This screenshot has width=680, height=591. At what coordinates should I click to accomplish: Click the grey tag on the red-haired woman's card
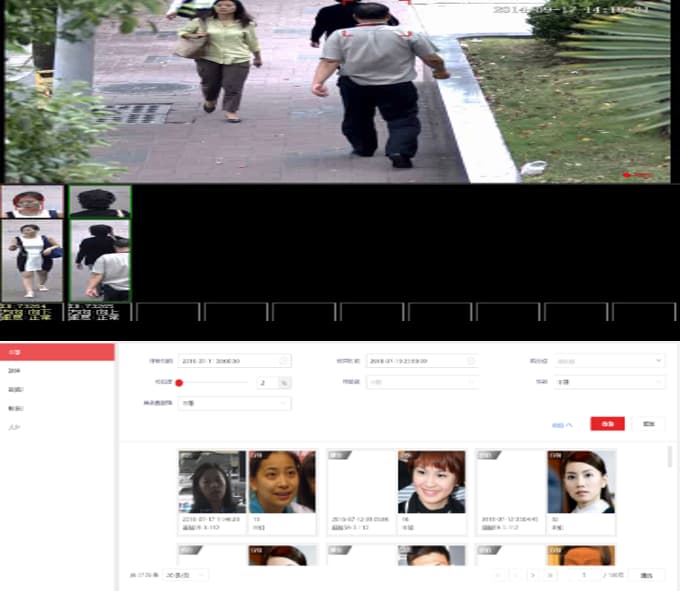340,455
